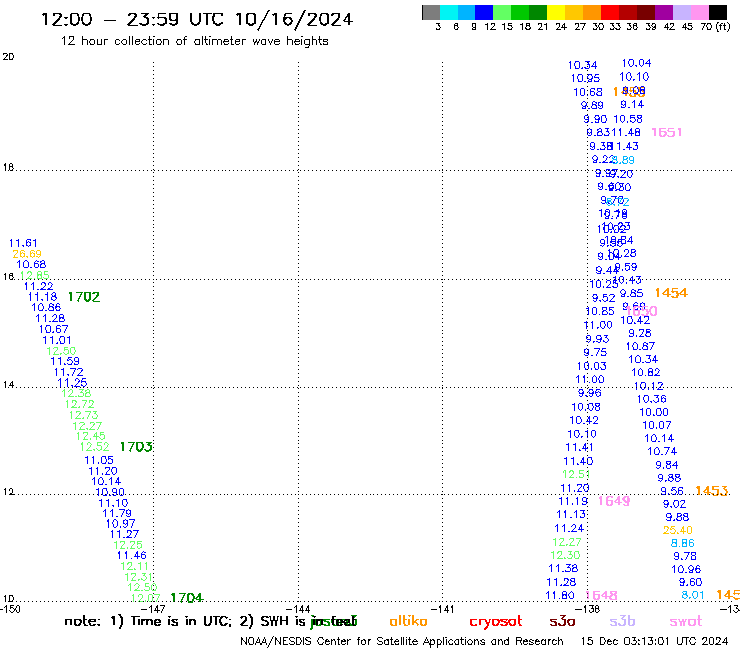The height and width of the screenshot is (650, 740).
Task: Click the subtitle '12 hour collection of altimeter wave heights'
Action: (194, 41)
